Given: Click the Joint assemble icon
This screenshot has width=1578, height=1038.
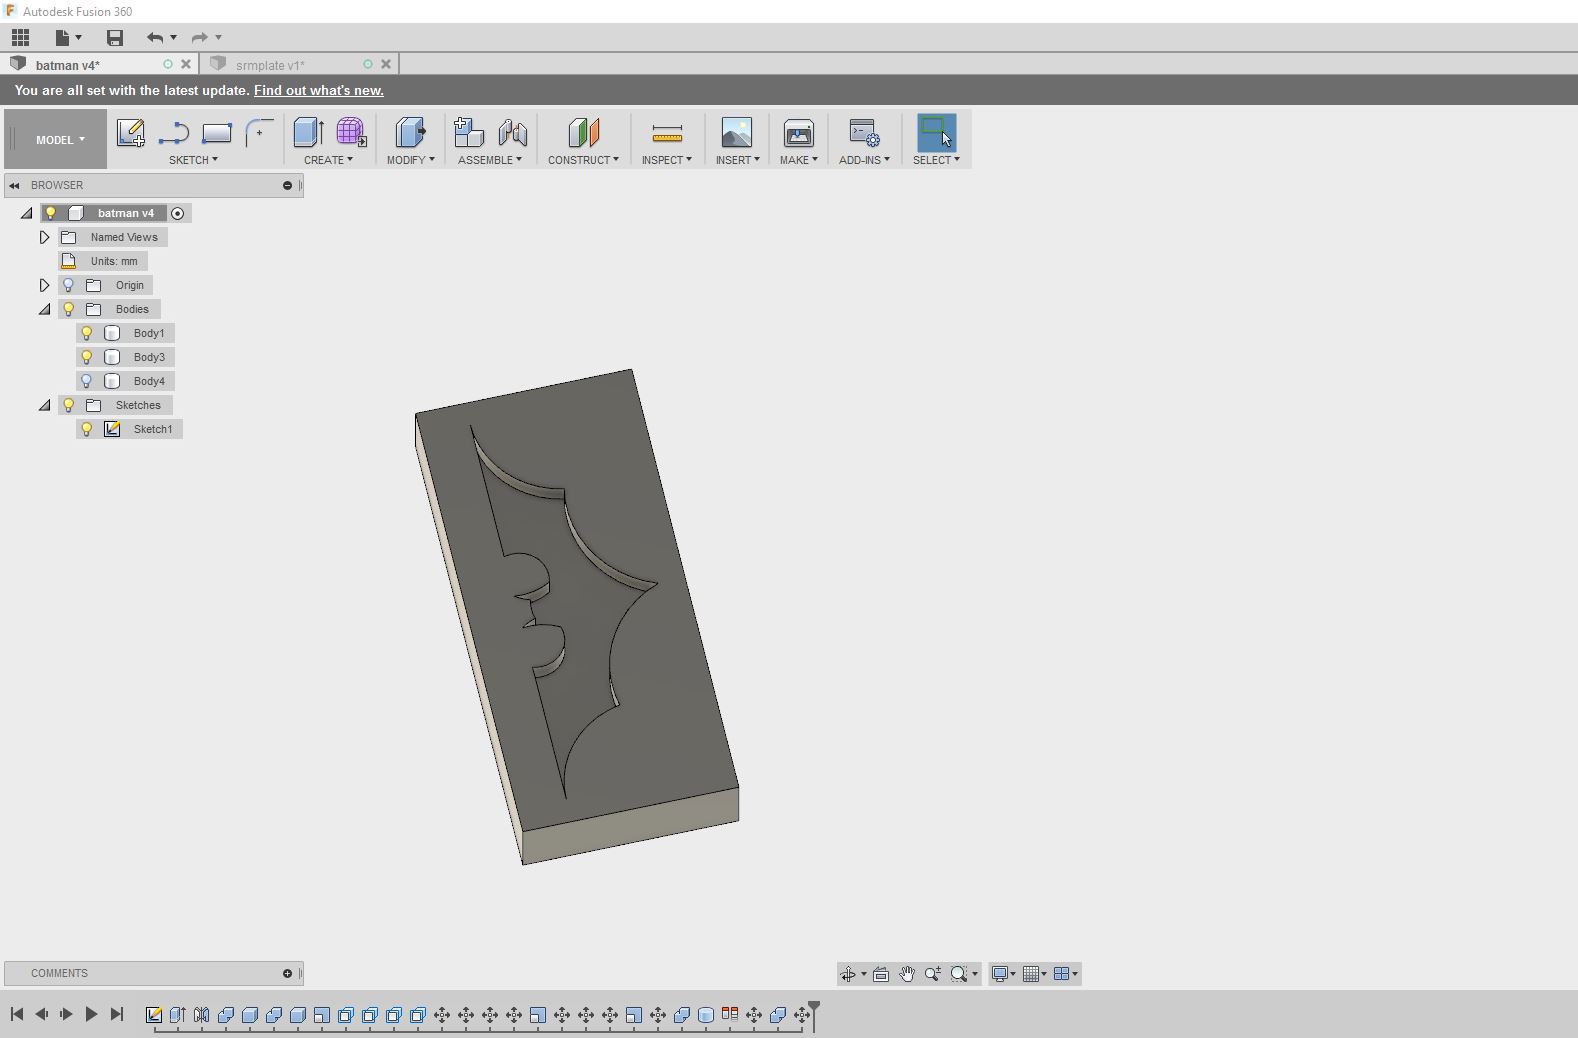Looking at the screenshot, I should (x=512, y=133).
